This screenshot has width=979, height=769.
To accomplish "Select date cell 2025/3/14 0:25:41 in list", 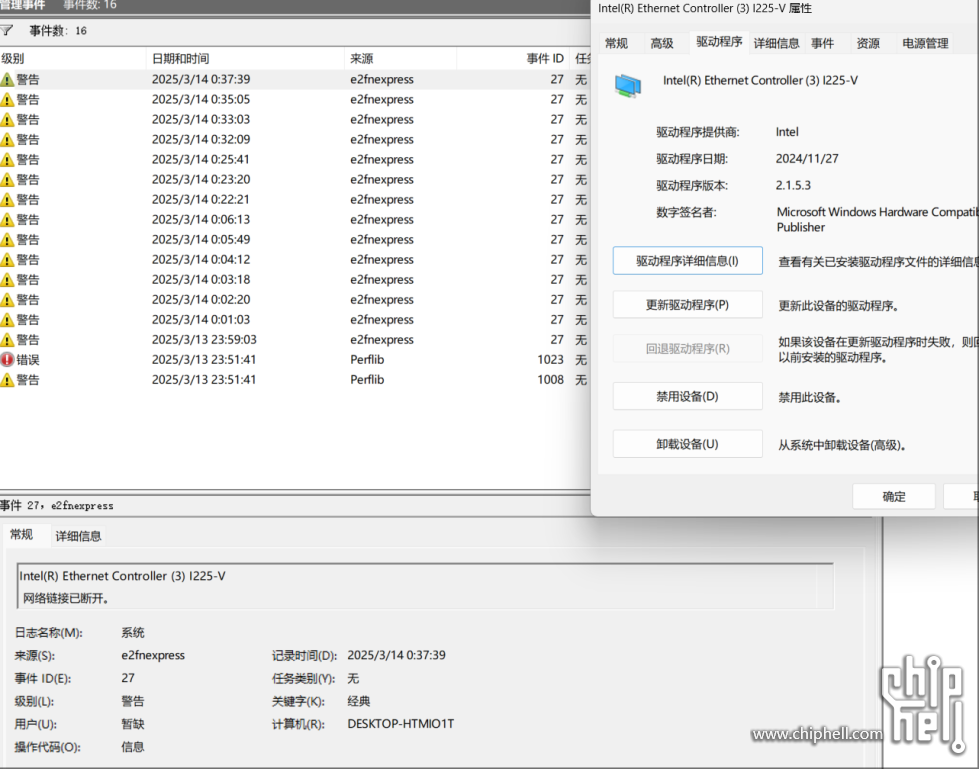I will tap(200, 159).
